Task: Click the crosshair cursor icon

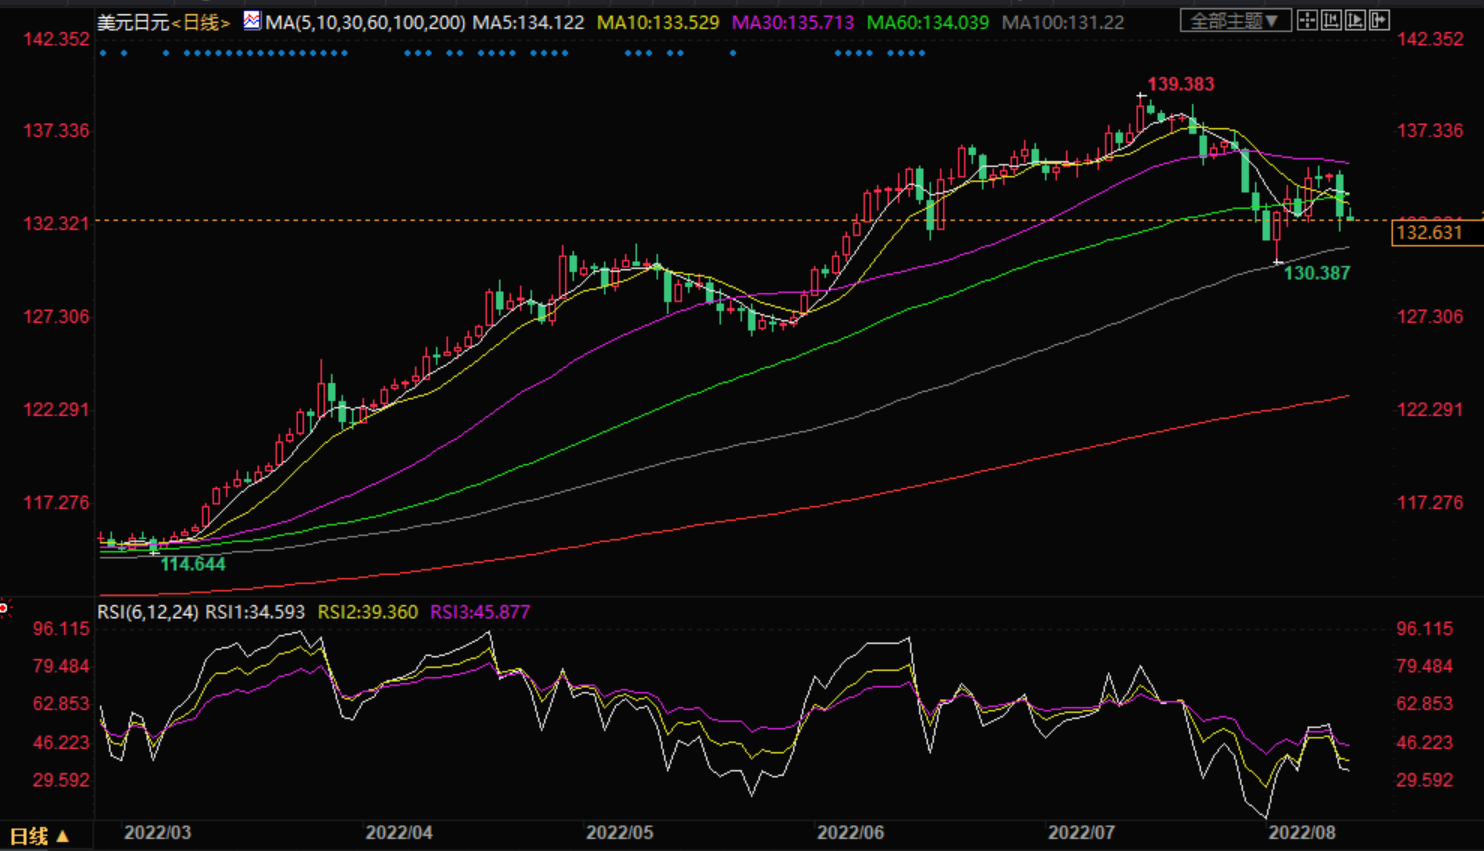Action: point(1307,21)
